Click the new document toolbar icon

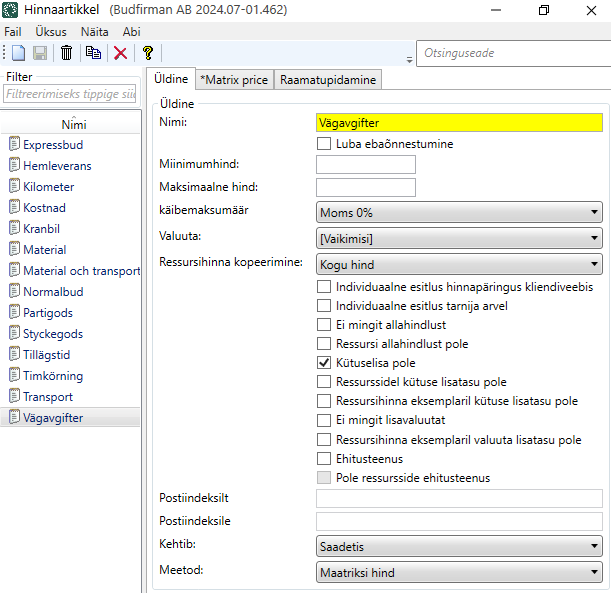(x=19, y=53)
